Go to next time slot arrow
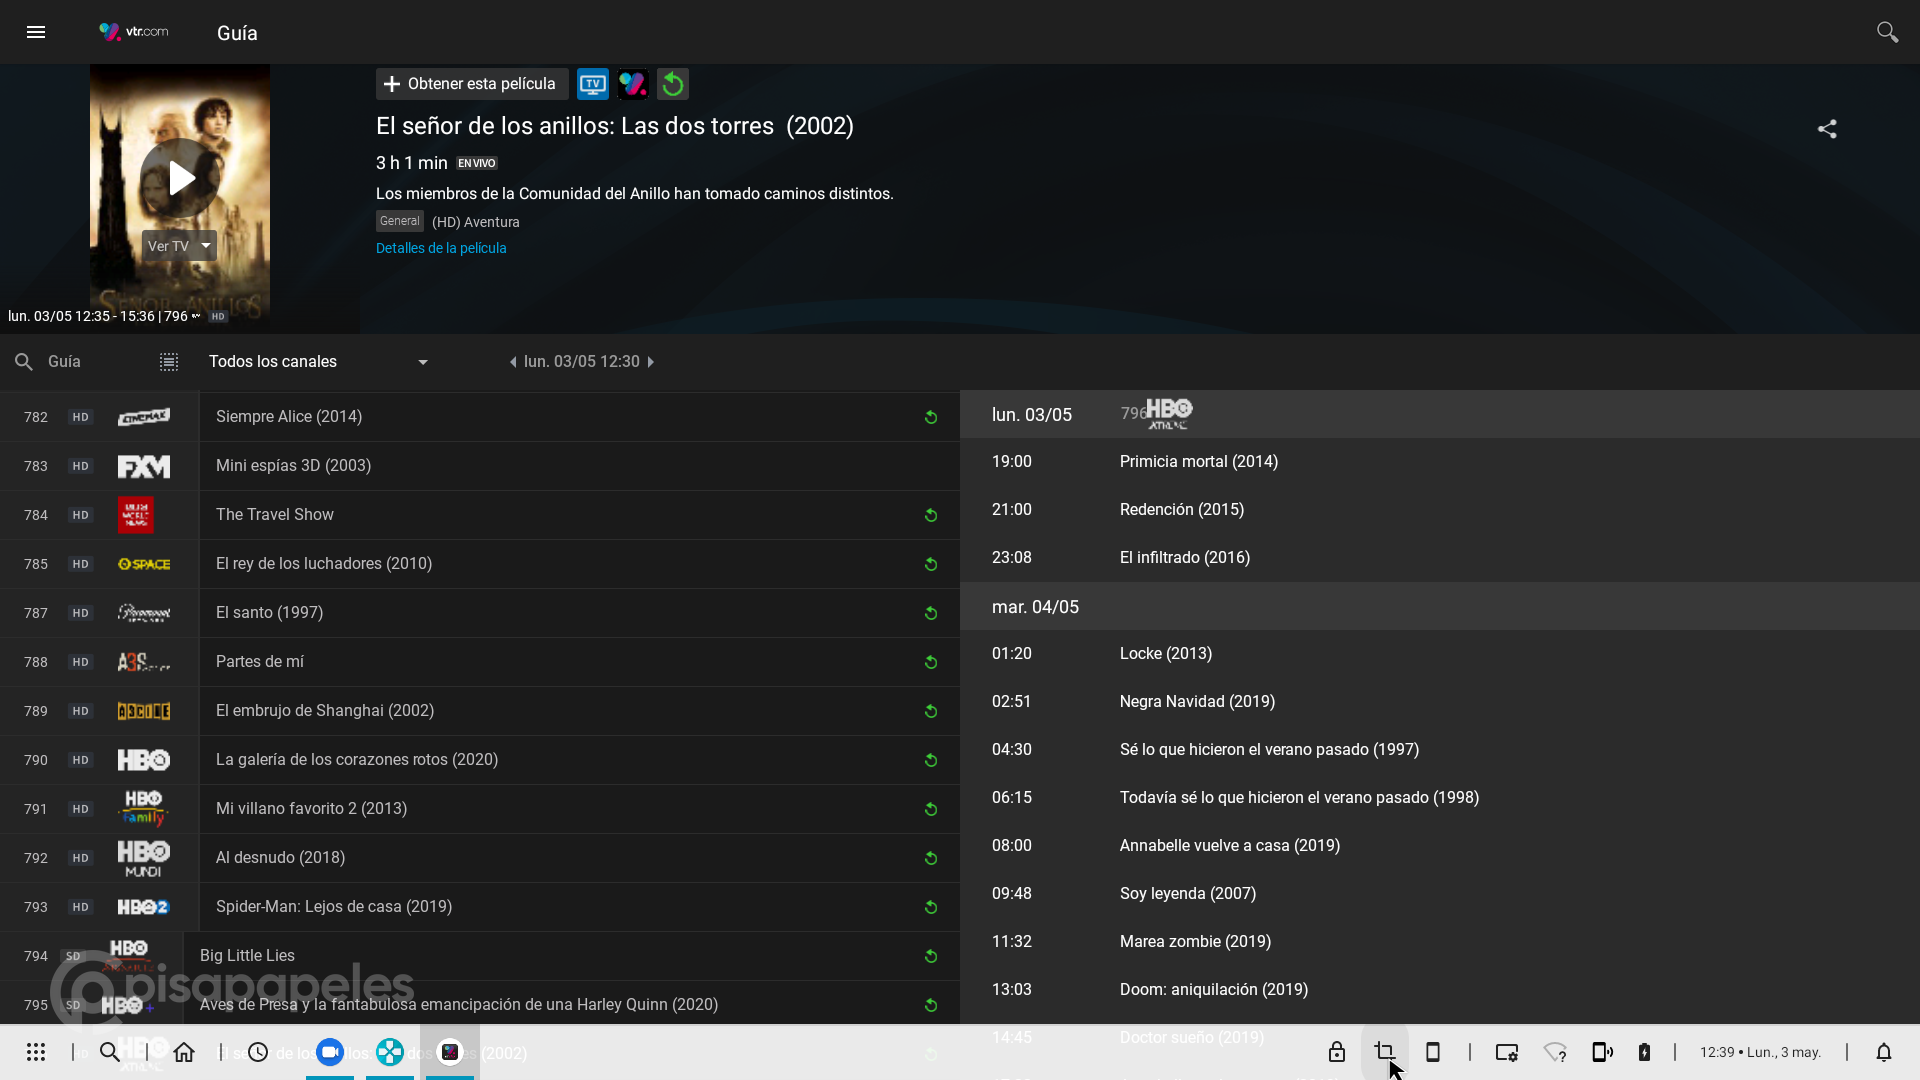This screenshot has width=1920, height=1080. pyautogui.click(x=651, y=362)
